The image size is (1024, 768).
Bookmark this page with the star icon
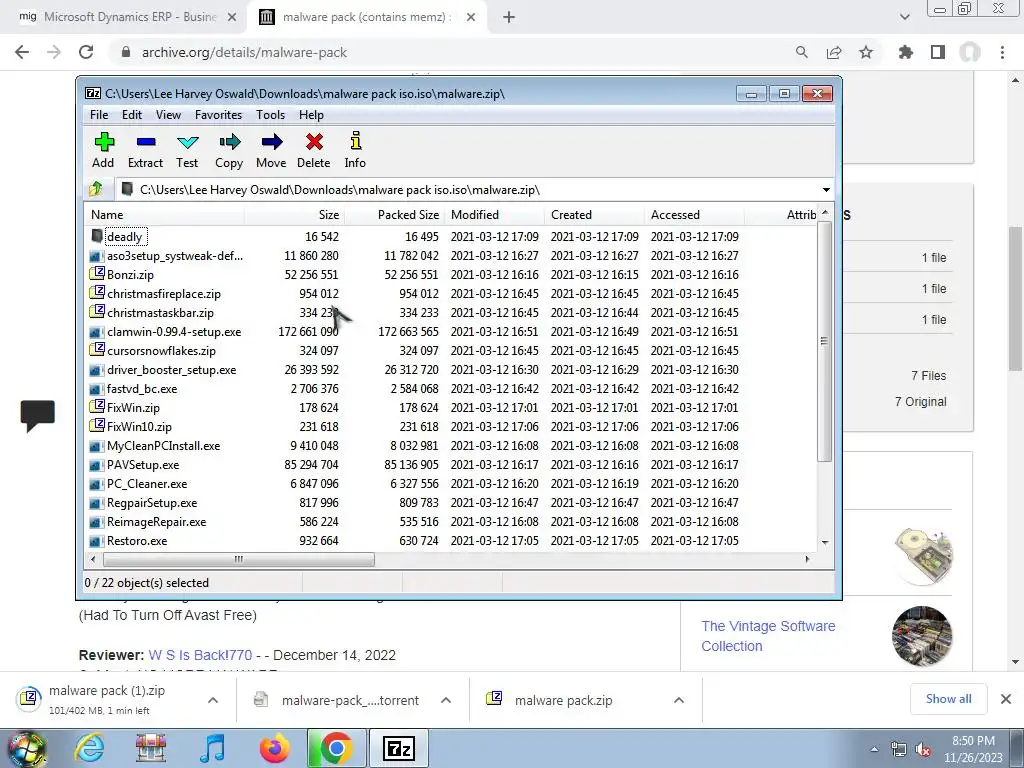866,52
